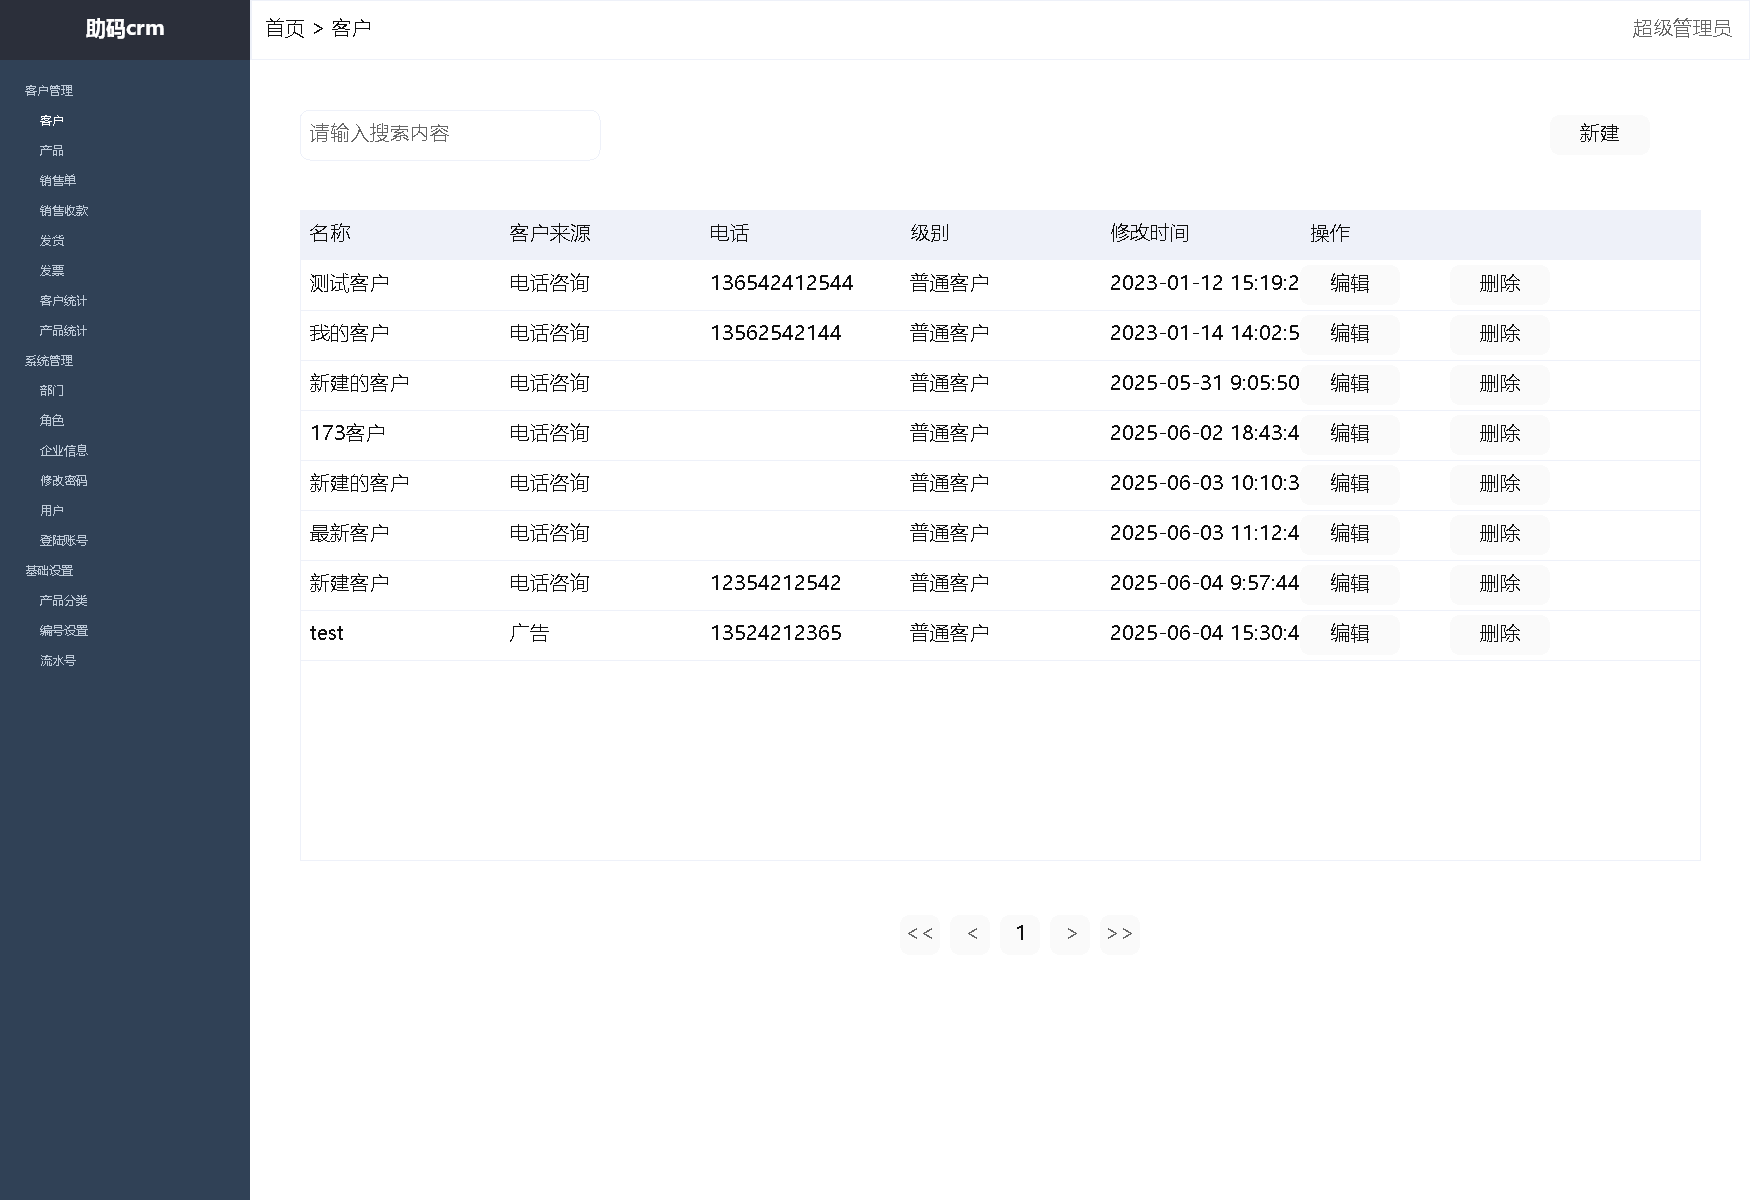Delete the customer modified 2025-06-03 10:10
1750x1200 pixels.
pos(1500,484)
